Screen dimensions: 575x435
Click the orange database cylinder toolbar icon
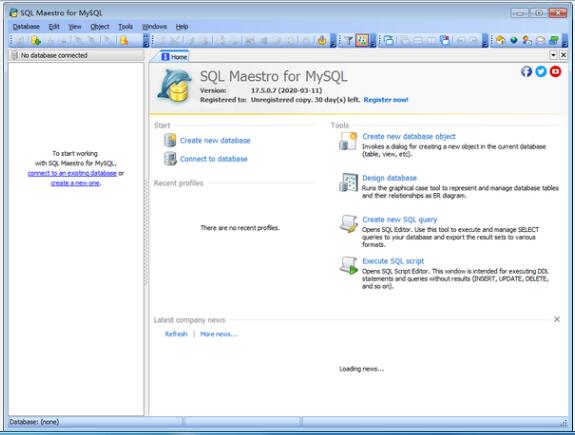tap(124, 40)
